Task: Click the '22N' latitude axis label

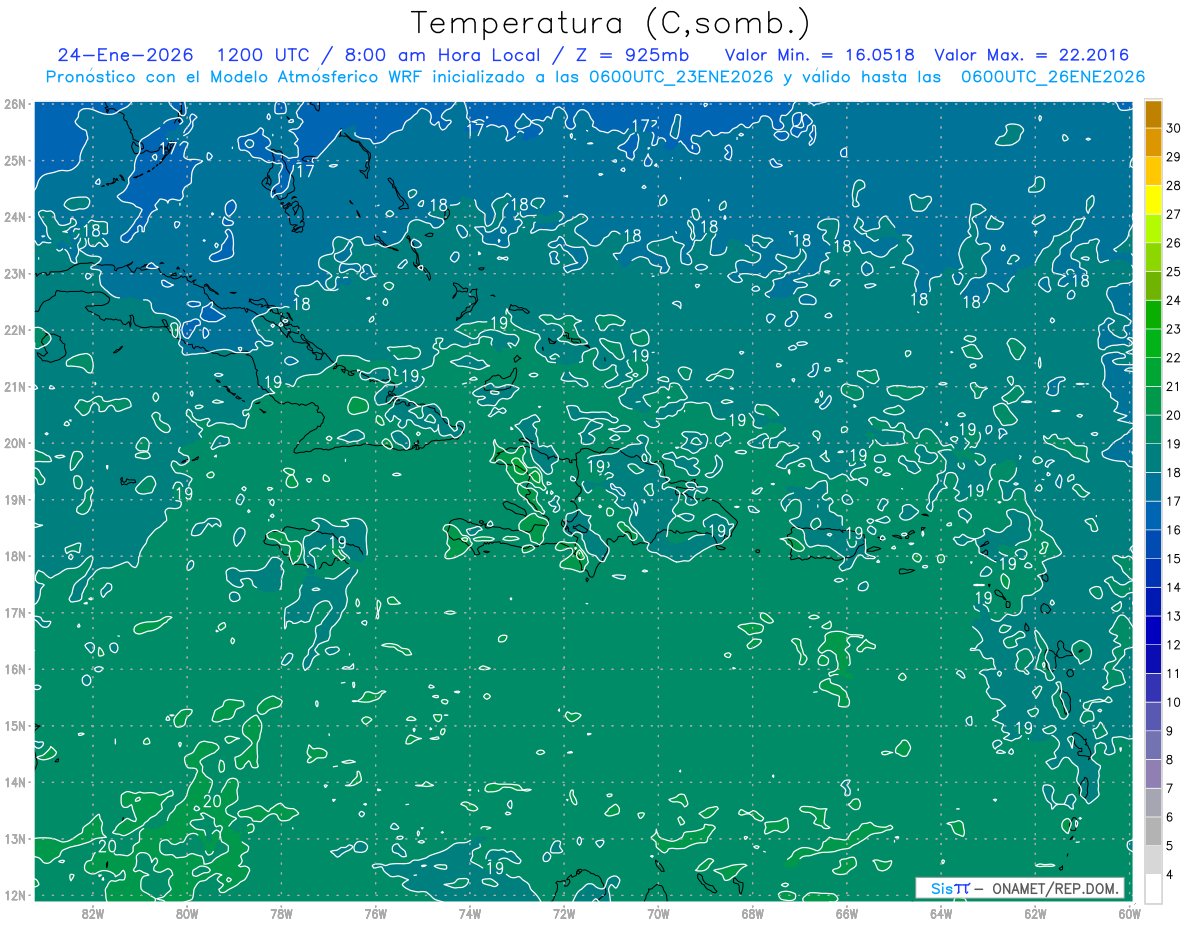Action: tap(14, 330)
